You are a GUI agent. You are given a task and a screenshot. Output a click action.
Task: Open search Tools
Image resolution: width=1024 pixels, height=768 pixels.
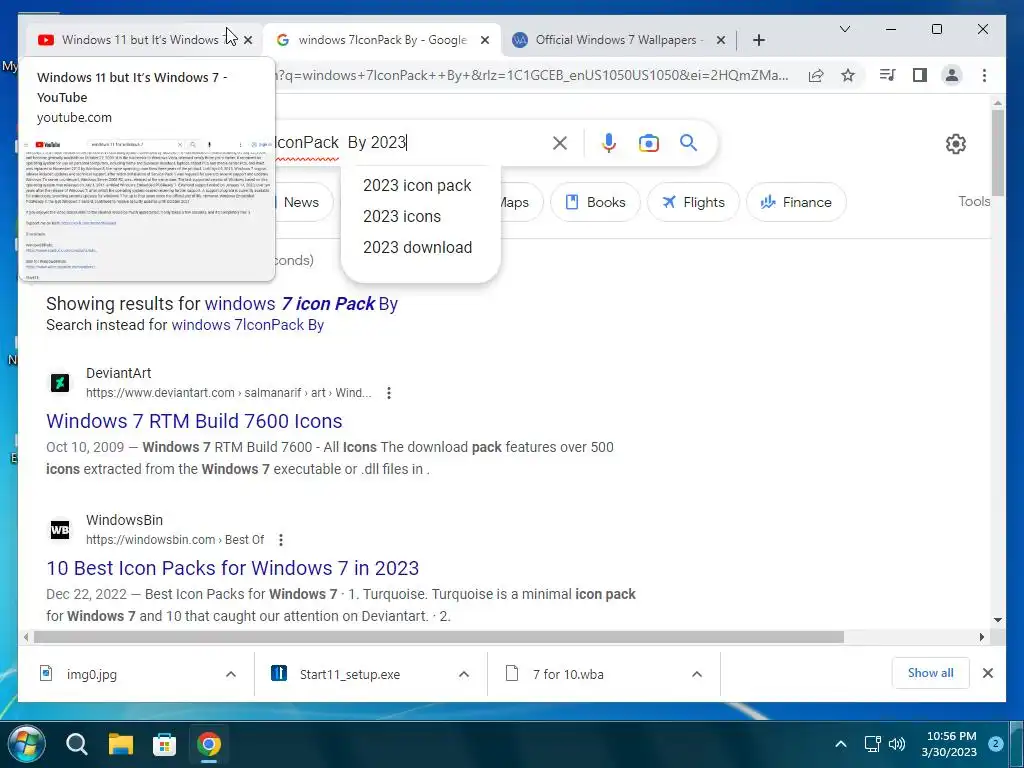click(x=974, y=201)
